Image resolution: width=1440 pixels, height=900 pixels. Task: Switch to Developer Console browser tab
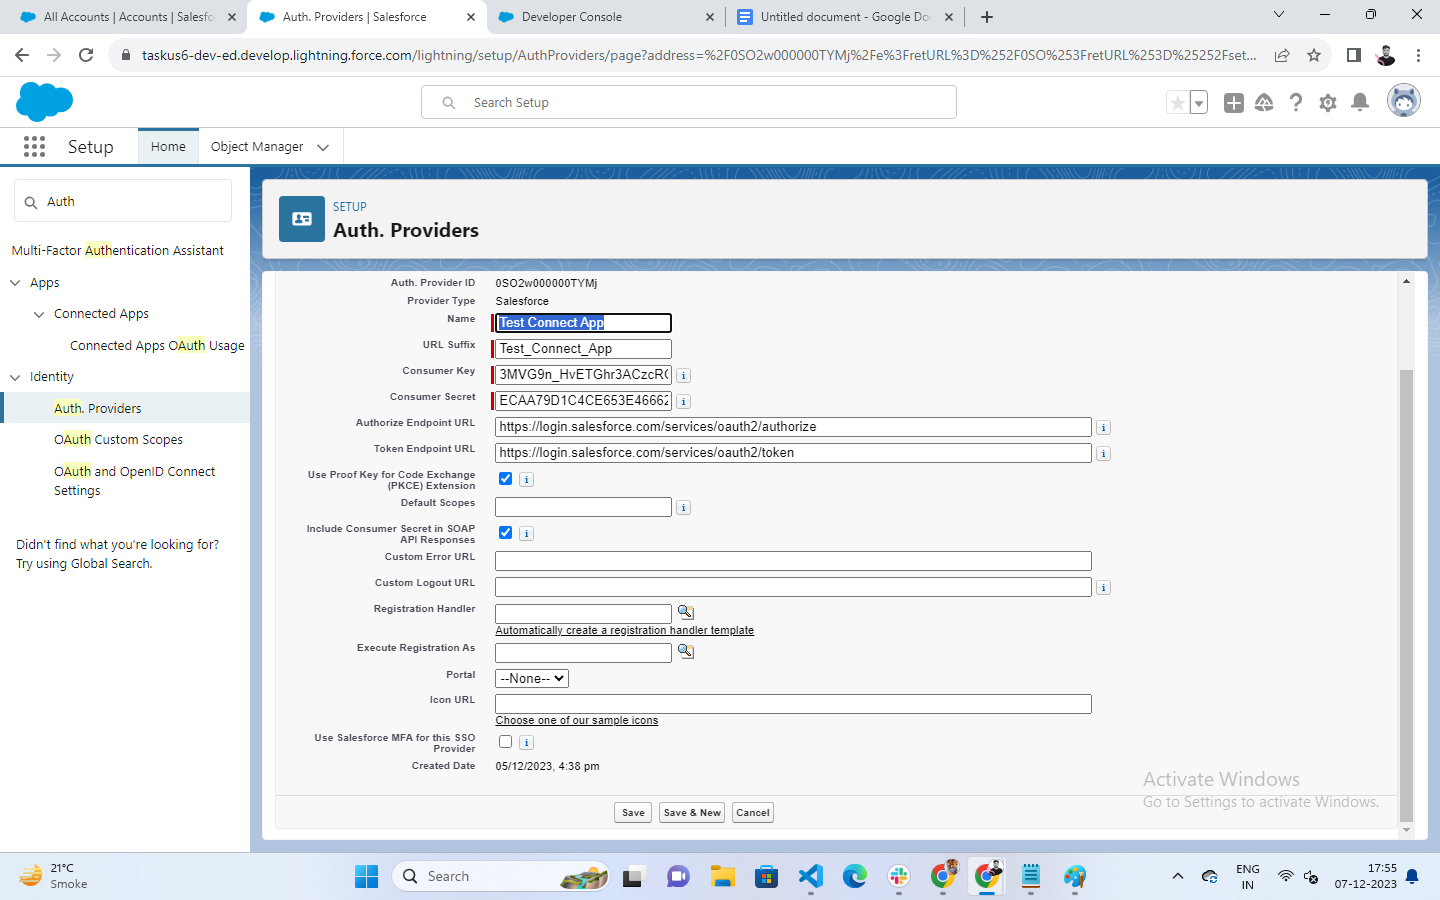(605, 17)
